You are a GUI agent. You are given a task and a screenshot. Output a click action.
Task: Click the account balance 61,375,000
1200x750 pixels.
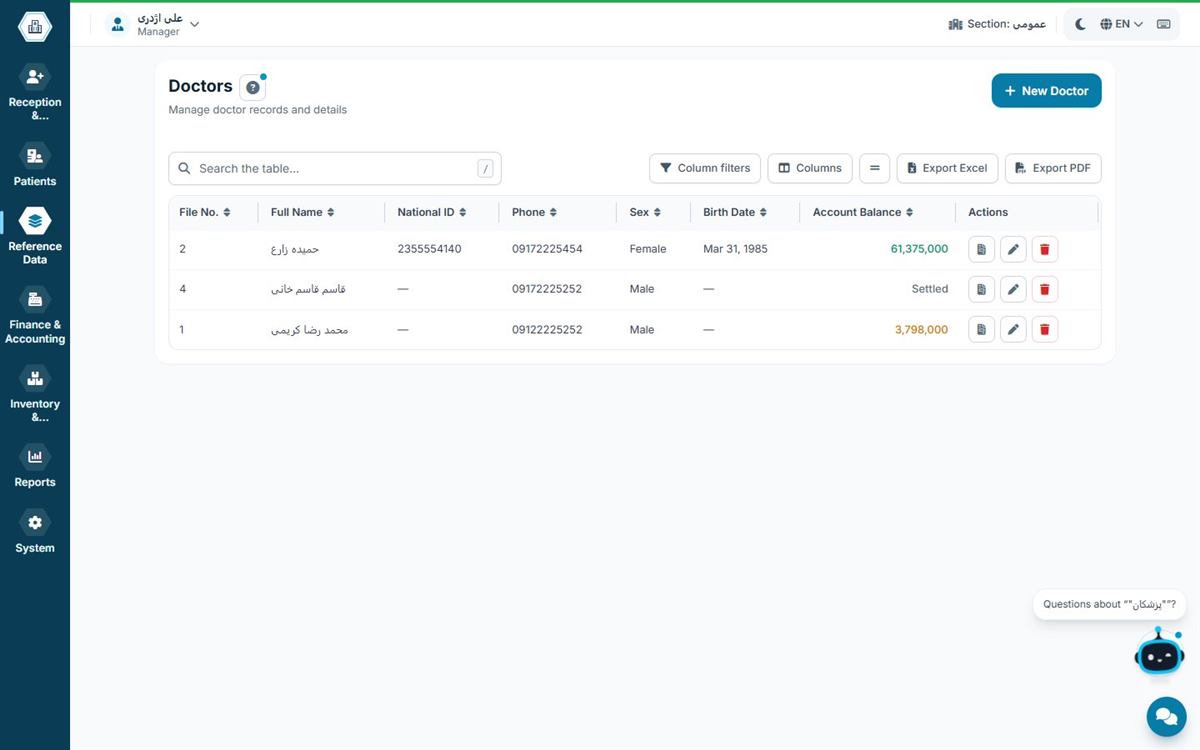[919, 249]
